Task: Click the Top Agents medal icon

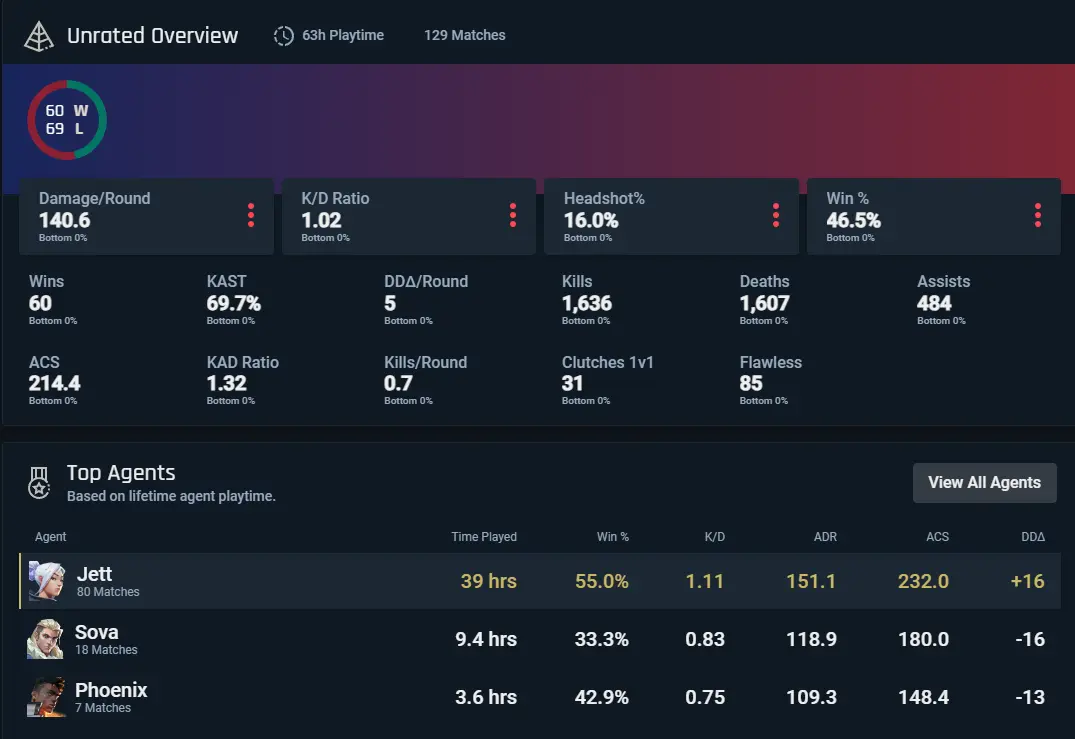Action: [x=39, y=483]
